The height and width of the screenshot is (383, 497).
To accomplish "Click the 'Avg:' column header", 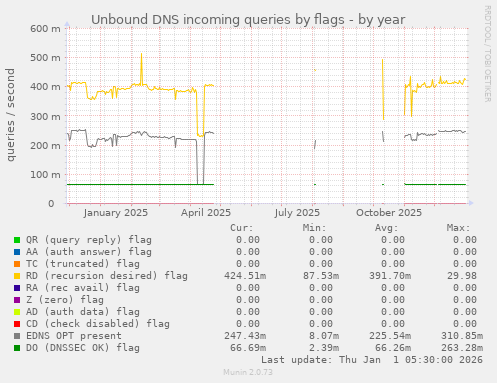I will (x=386, y=228).
